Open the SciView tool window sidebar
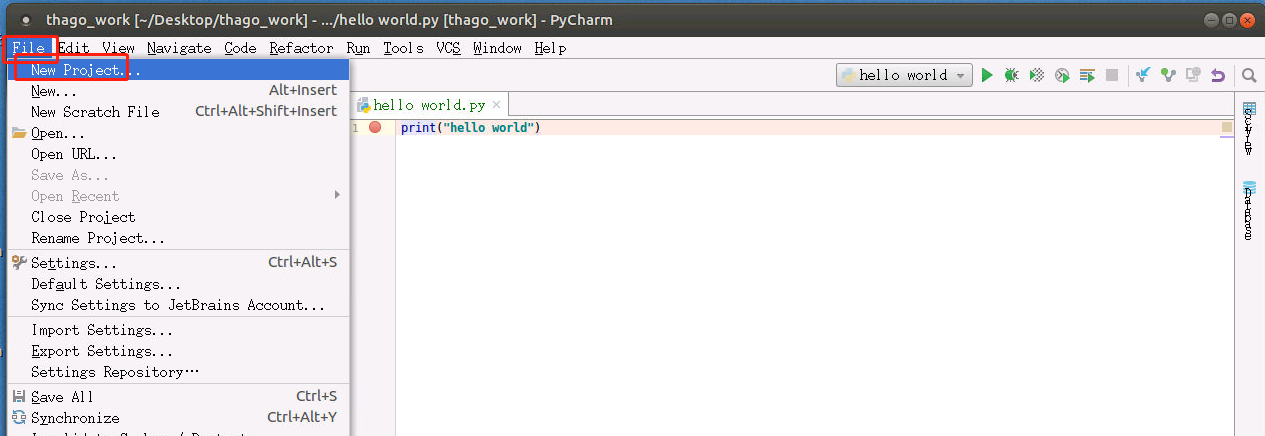The image size is (1265, 436). pyautogui.click(x=1248, y=129)
